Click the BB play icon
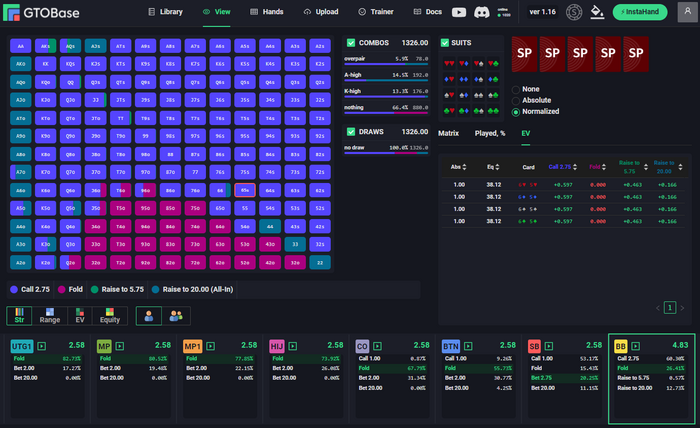This screenshot has width=700, height=428. tap(636, 346)
